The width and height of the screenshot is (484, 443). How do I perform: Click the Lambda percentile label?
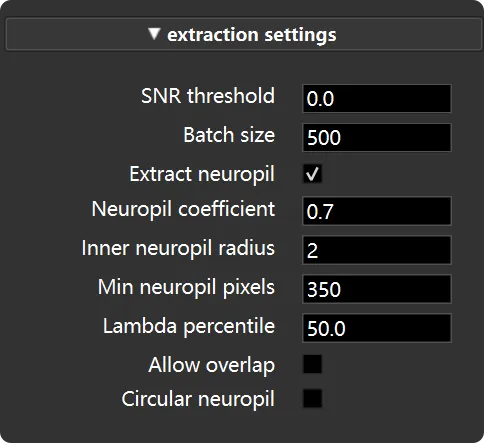click(x=189, y=326)
